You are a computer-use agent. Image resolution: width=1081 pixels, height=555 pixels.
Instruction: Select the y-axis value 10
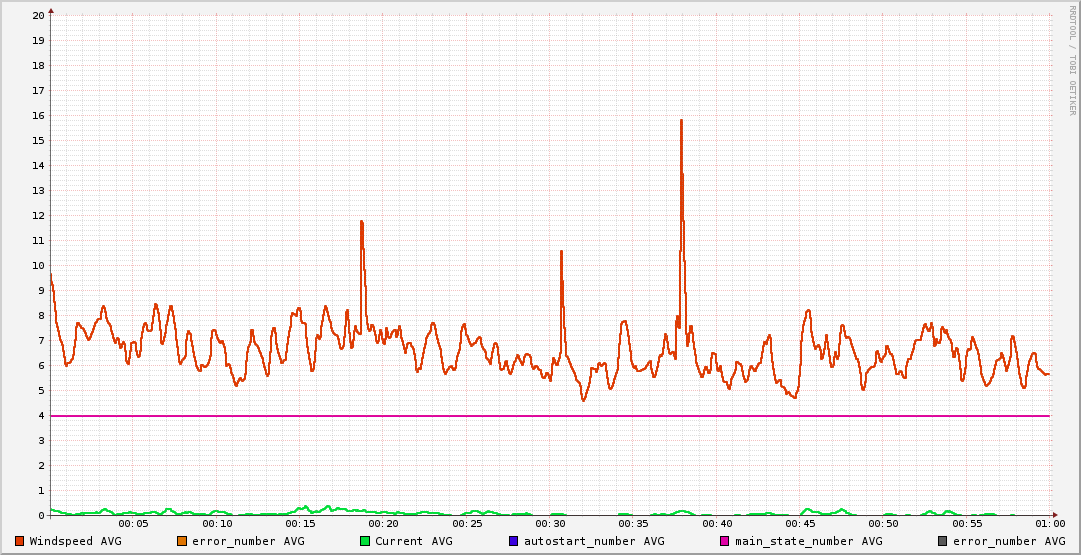(x=38, y=265)
